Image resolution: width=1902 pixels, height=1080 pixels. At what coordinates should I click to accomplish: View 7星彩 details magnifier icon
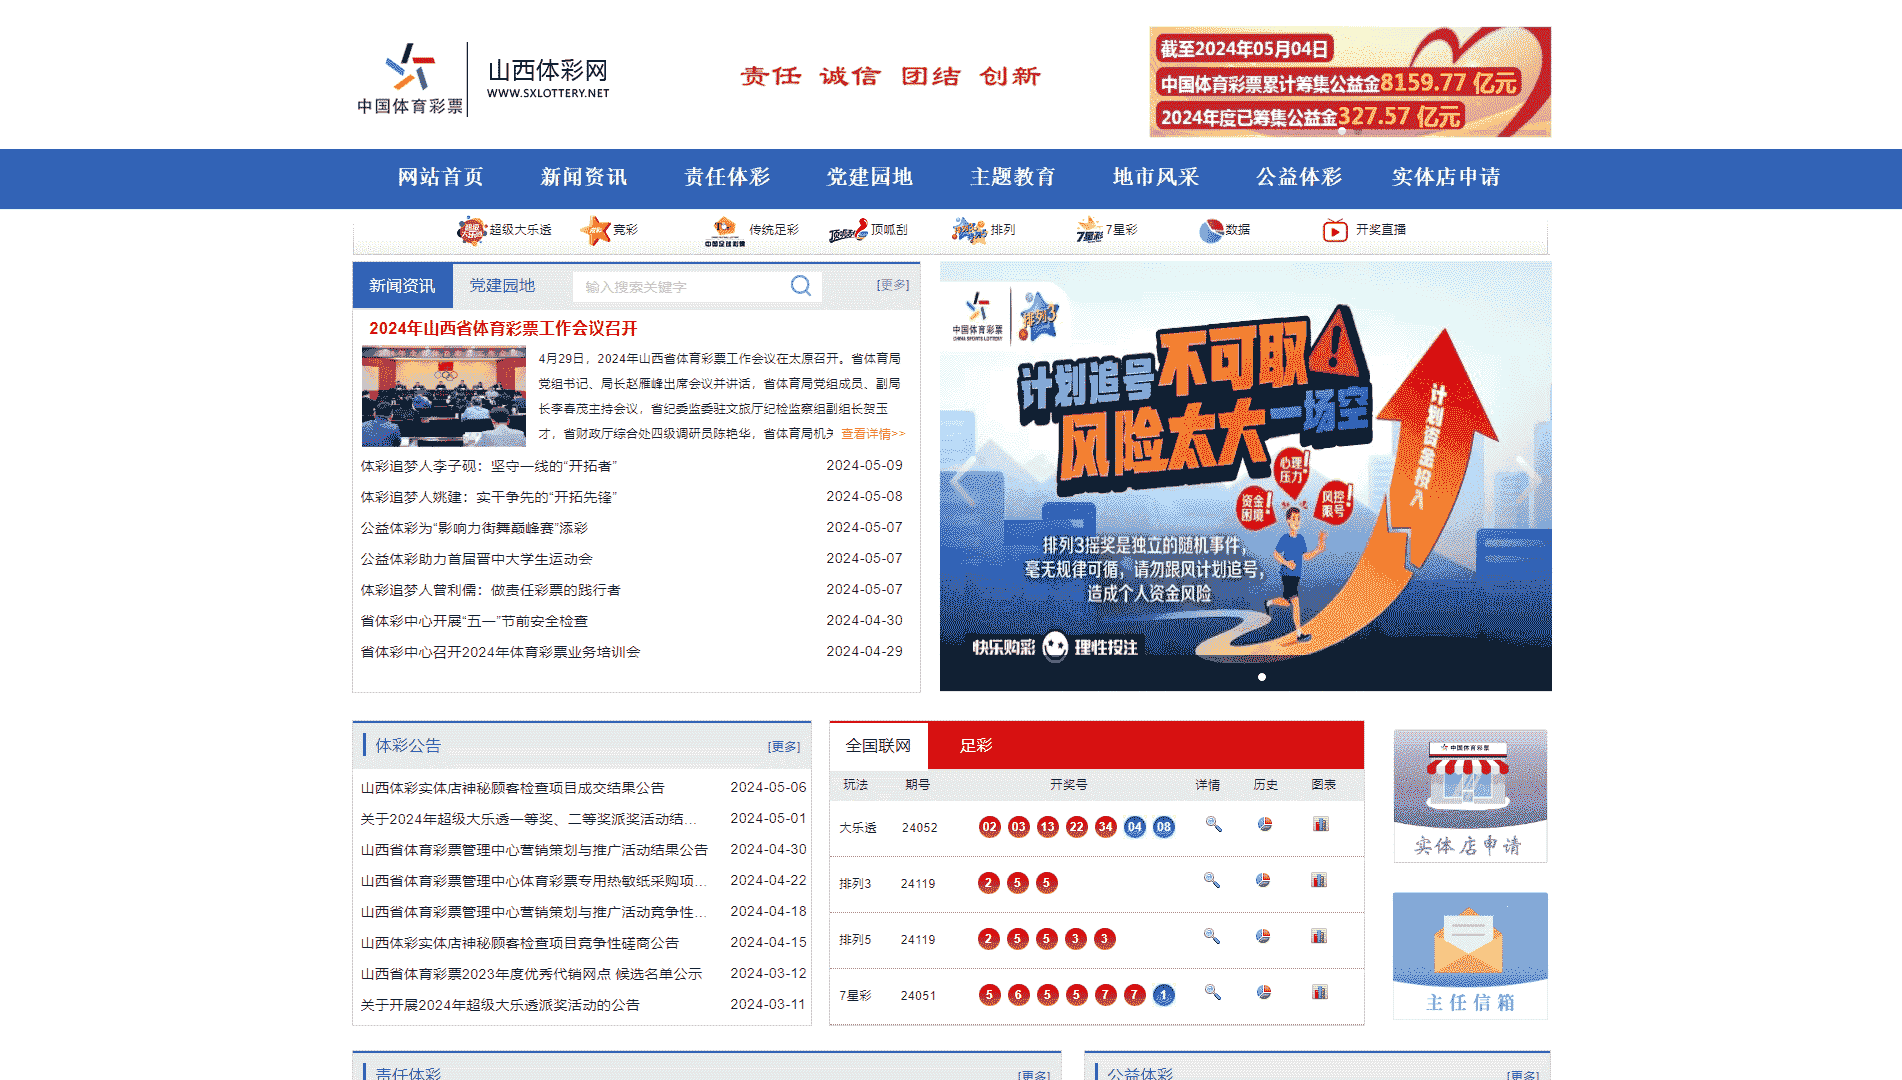coord(1212,992)
